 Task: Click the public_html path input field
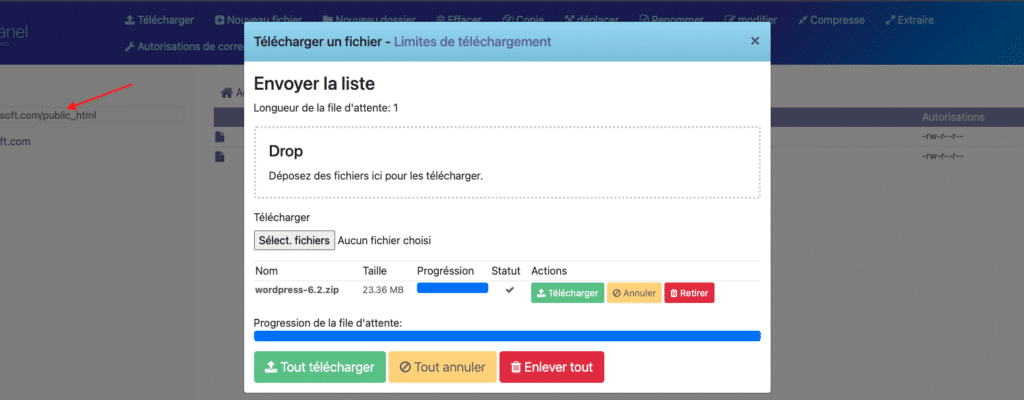tap(91, 116)
